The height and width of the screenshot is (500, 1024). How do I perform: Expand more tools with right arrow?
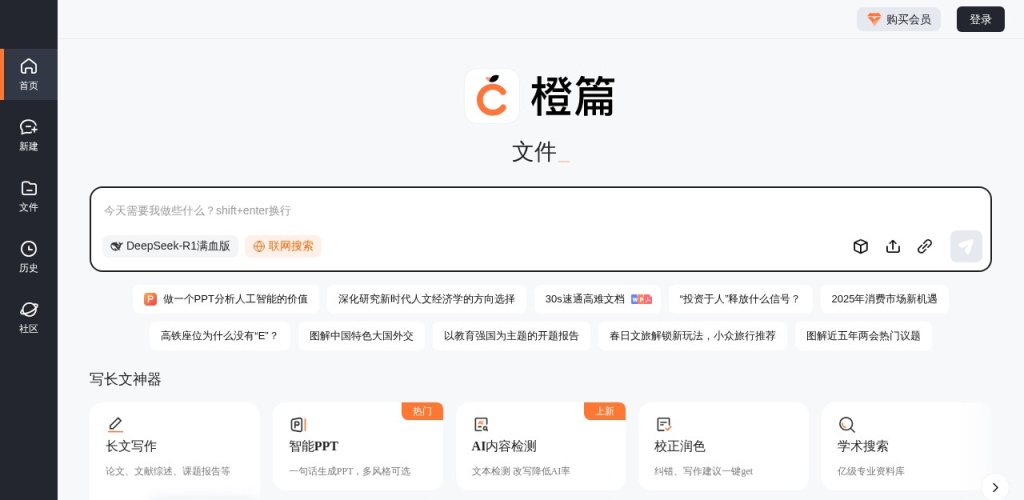[994, 487]
